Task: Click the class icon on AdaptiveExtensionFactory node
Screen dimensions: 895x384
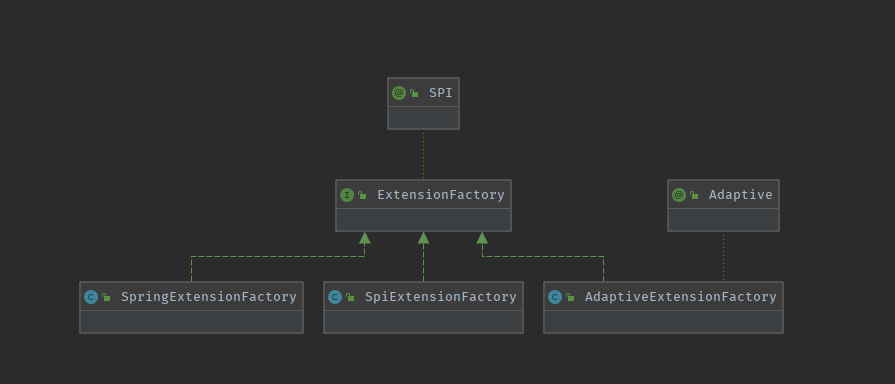Action: pyautogui.click(x=555, y=297)
